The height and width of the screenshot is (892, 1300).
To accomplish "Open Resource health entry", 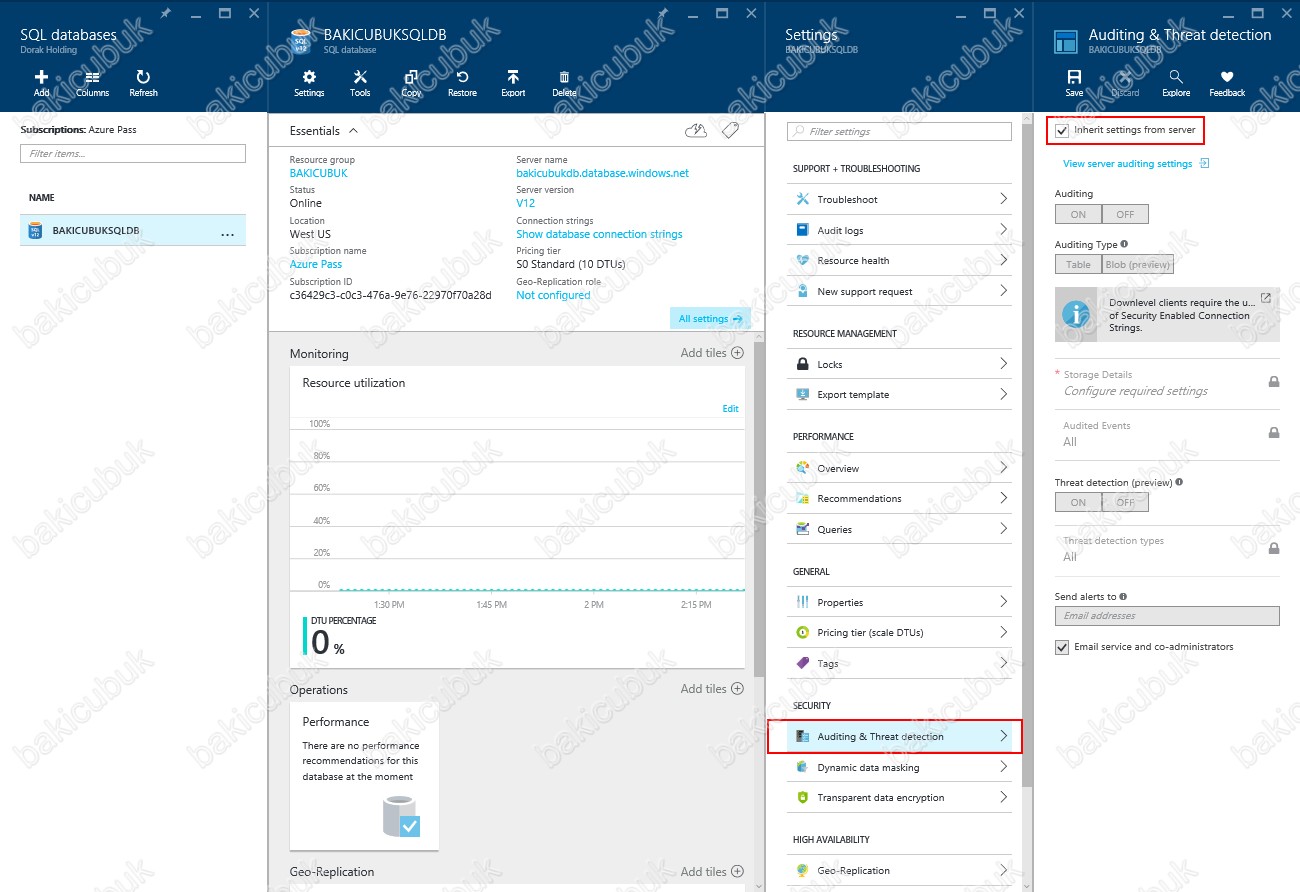I will pyautogui.click(x=899, y=260).
